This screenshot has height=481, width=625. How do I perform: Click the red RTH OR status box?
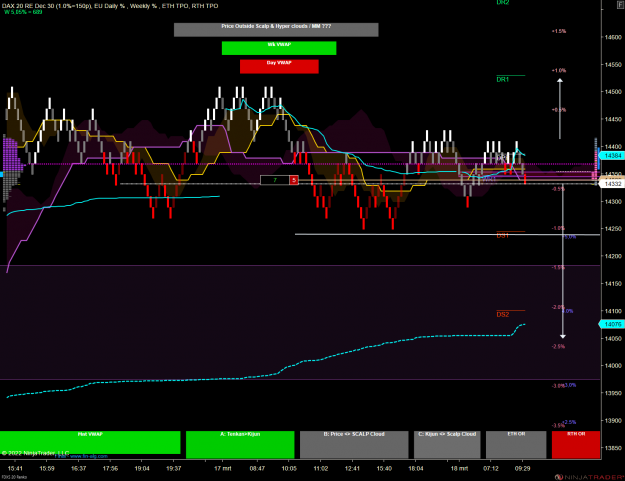(x=576, y=444)
